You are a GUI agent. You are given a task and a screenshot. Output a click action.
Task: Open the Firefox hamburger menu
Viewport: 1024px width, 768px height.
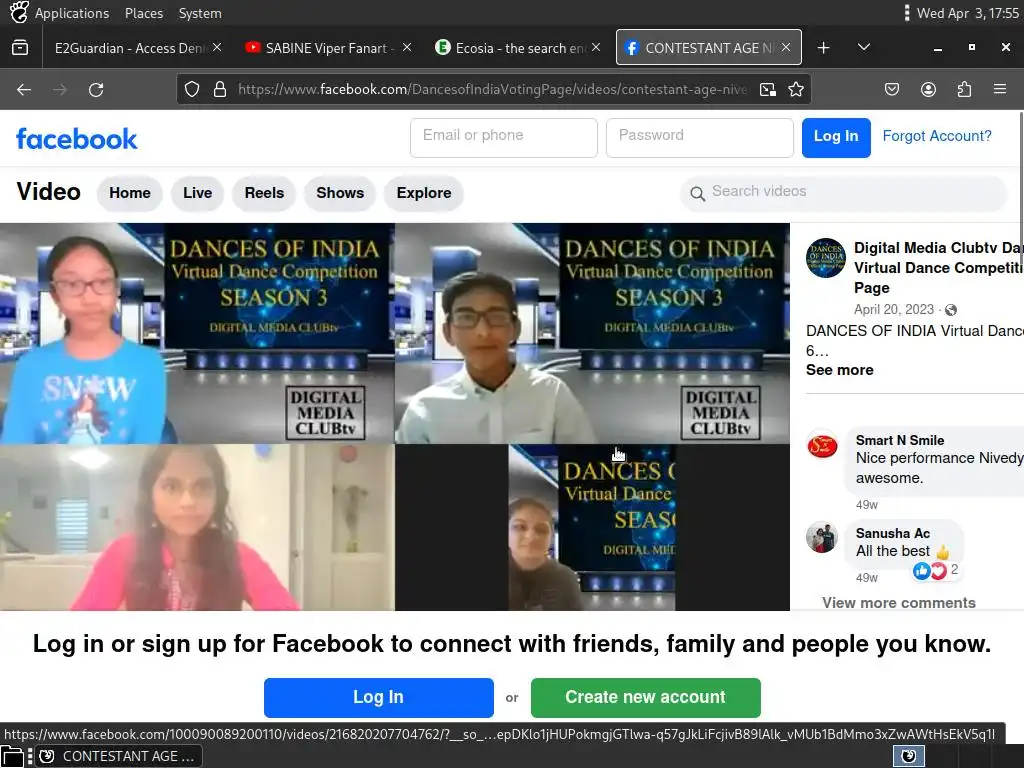click(1000, 89)
